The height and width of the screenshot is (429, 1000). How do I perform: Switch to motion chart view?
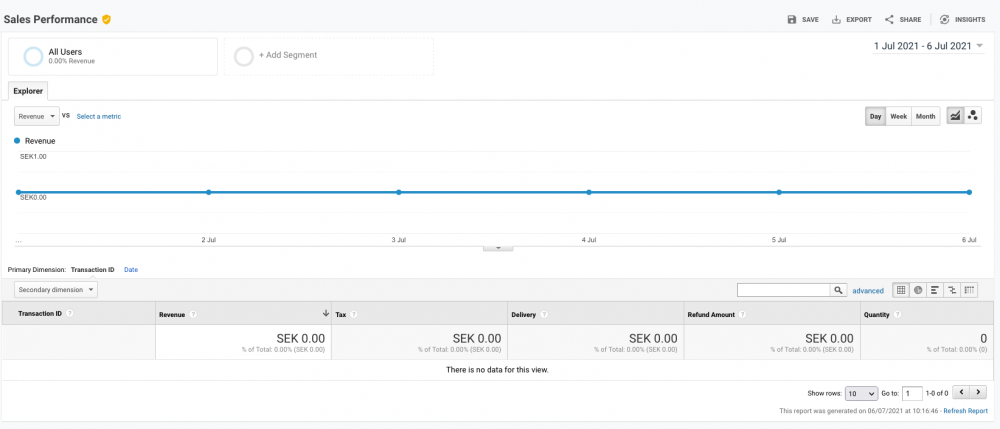pos(973,116)
